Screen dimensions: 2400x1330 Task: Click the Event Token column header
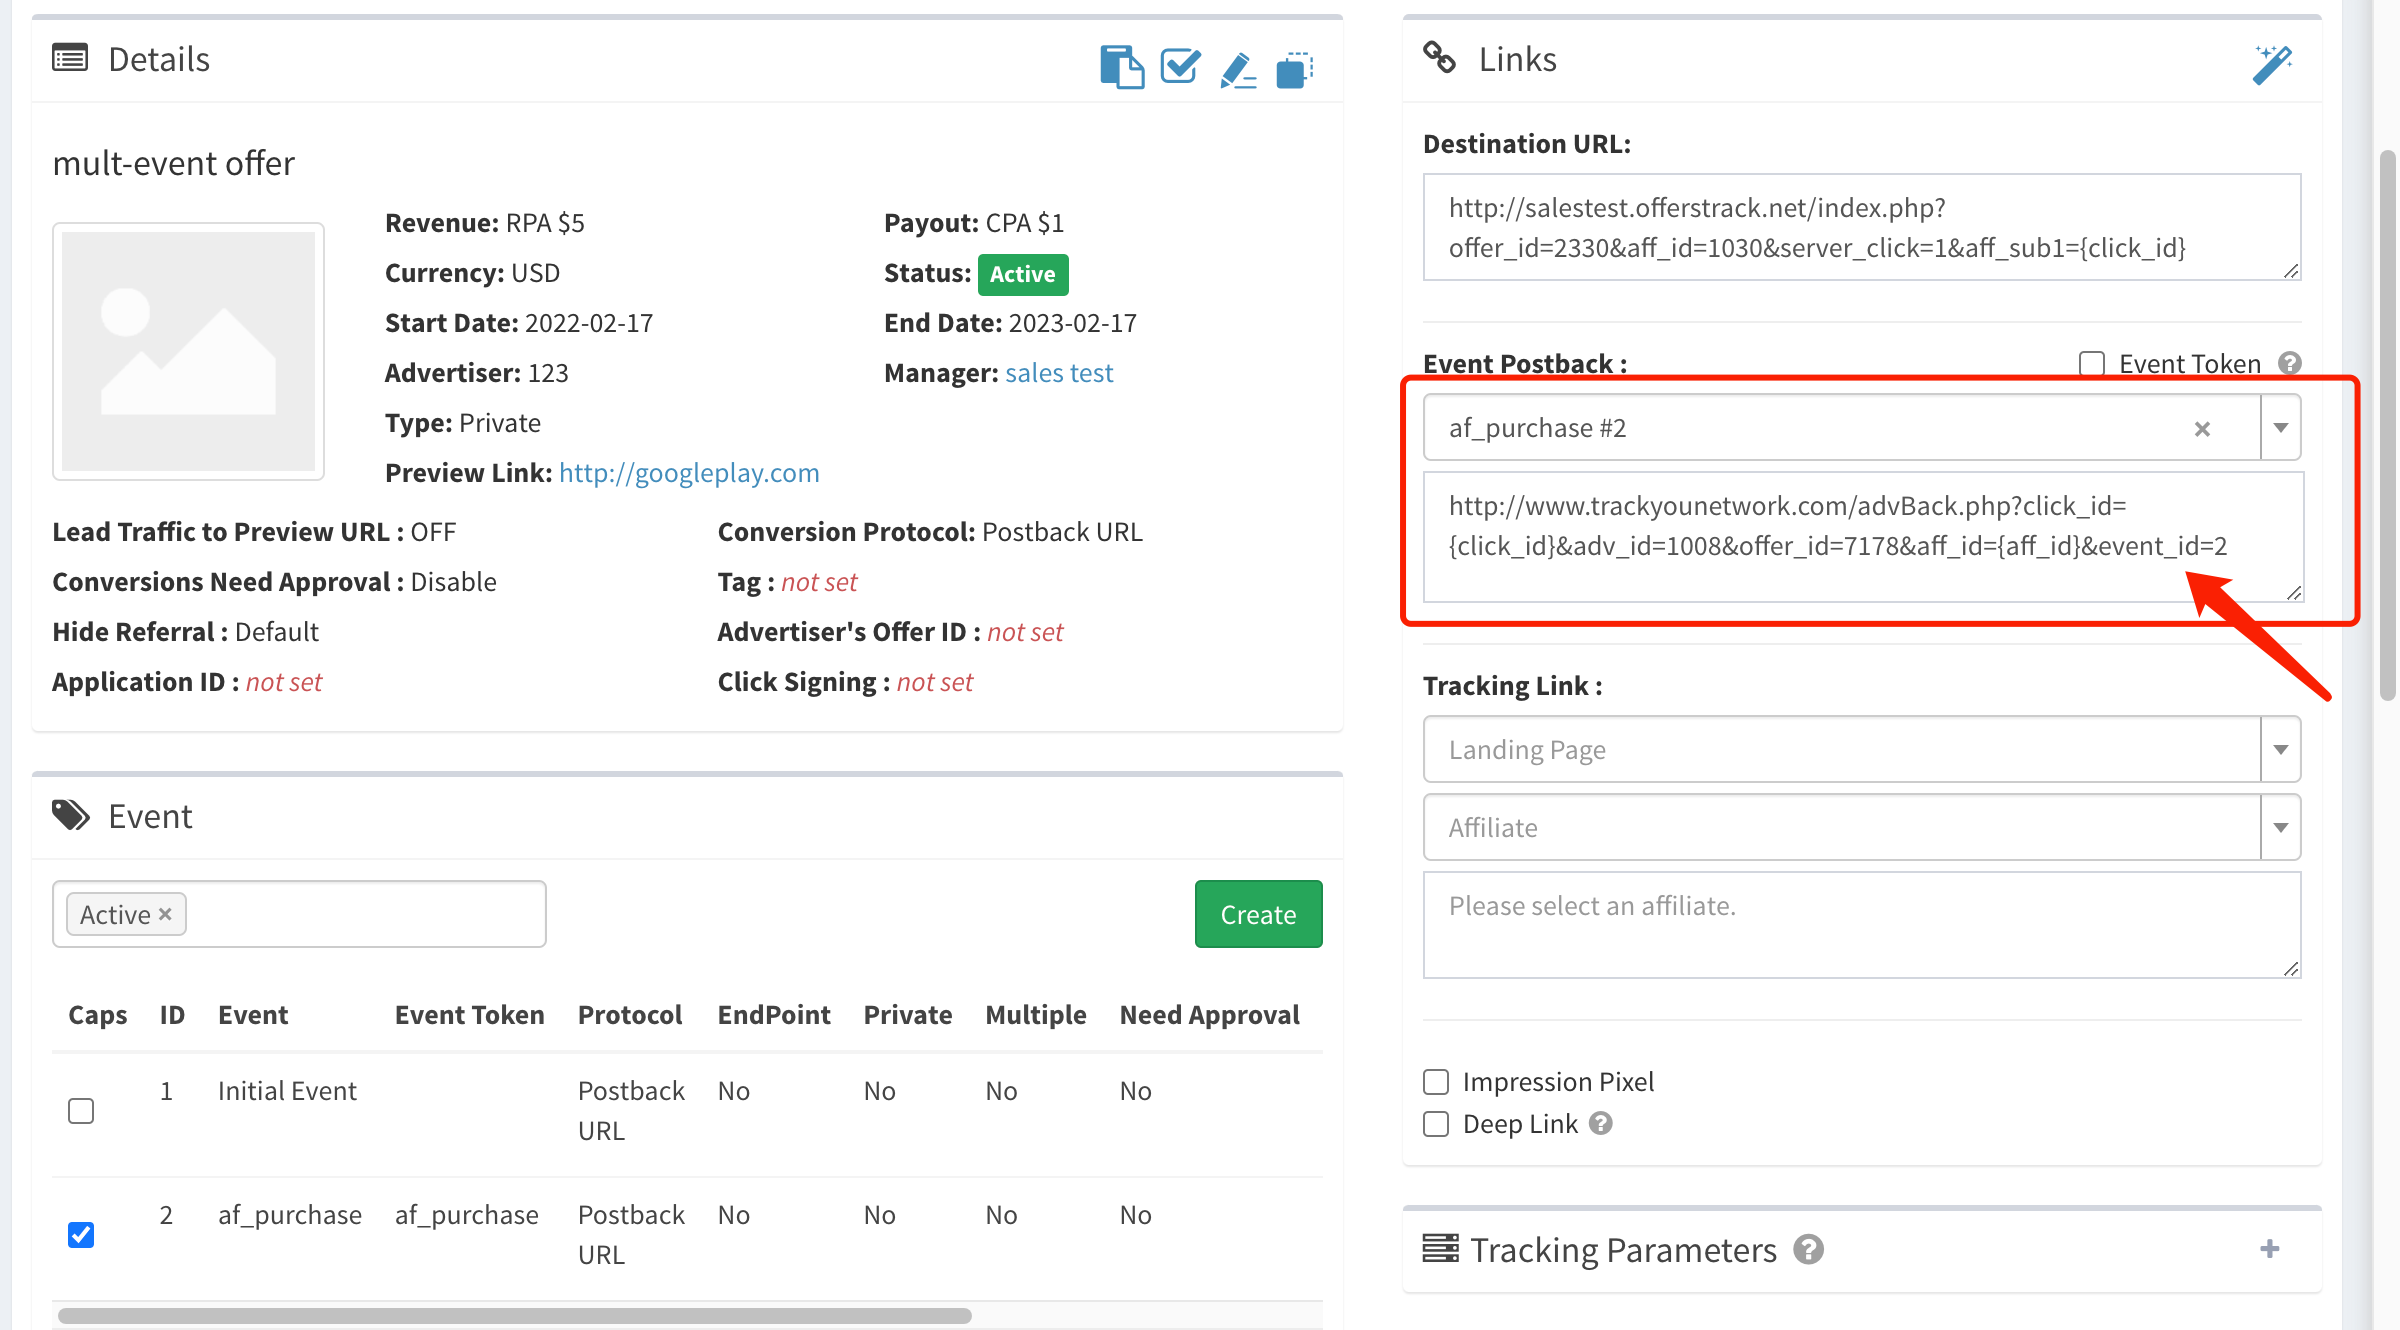470,1015
